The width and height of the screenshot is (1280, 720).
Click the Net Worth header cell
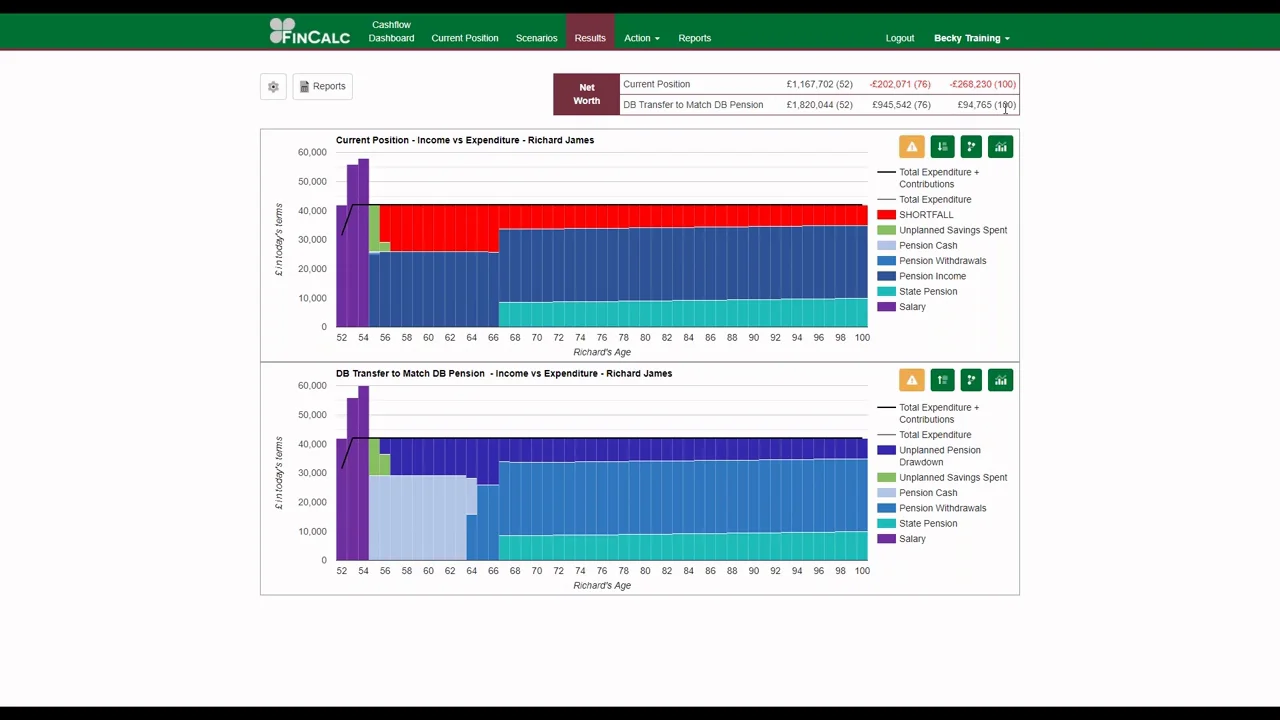pos(587,95)
